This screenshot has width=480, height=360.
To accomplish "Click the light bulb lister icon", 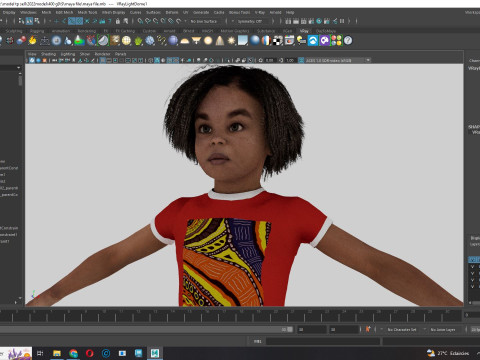I will coord(301,41).
